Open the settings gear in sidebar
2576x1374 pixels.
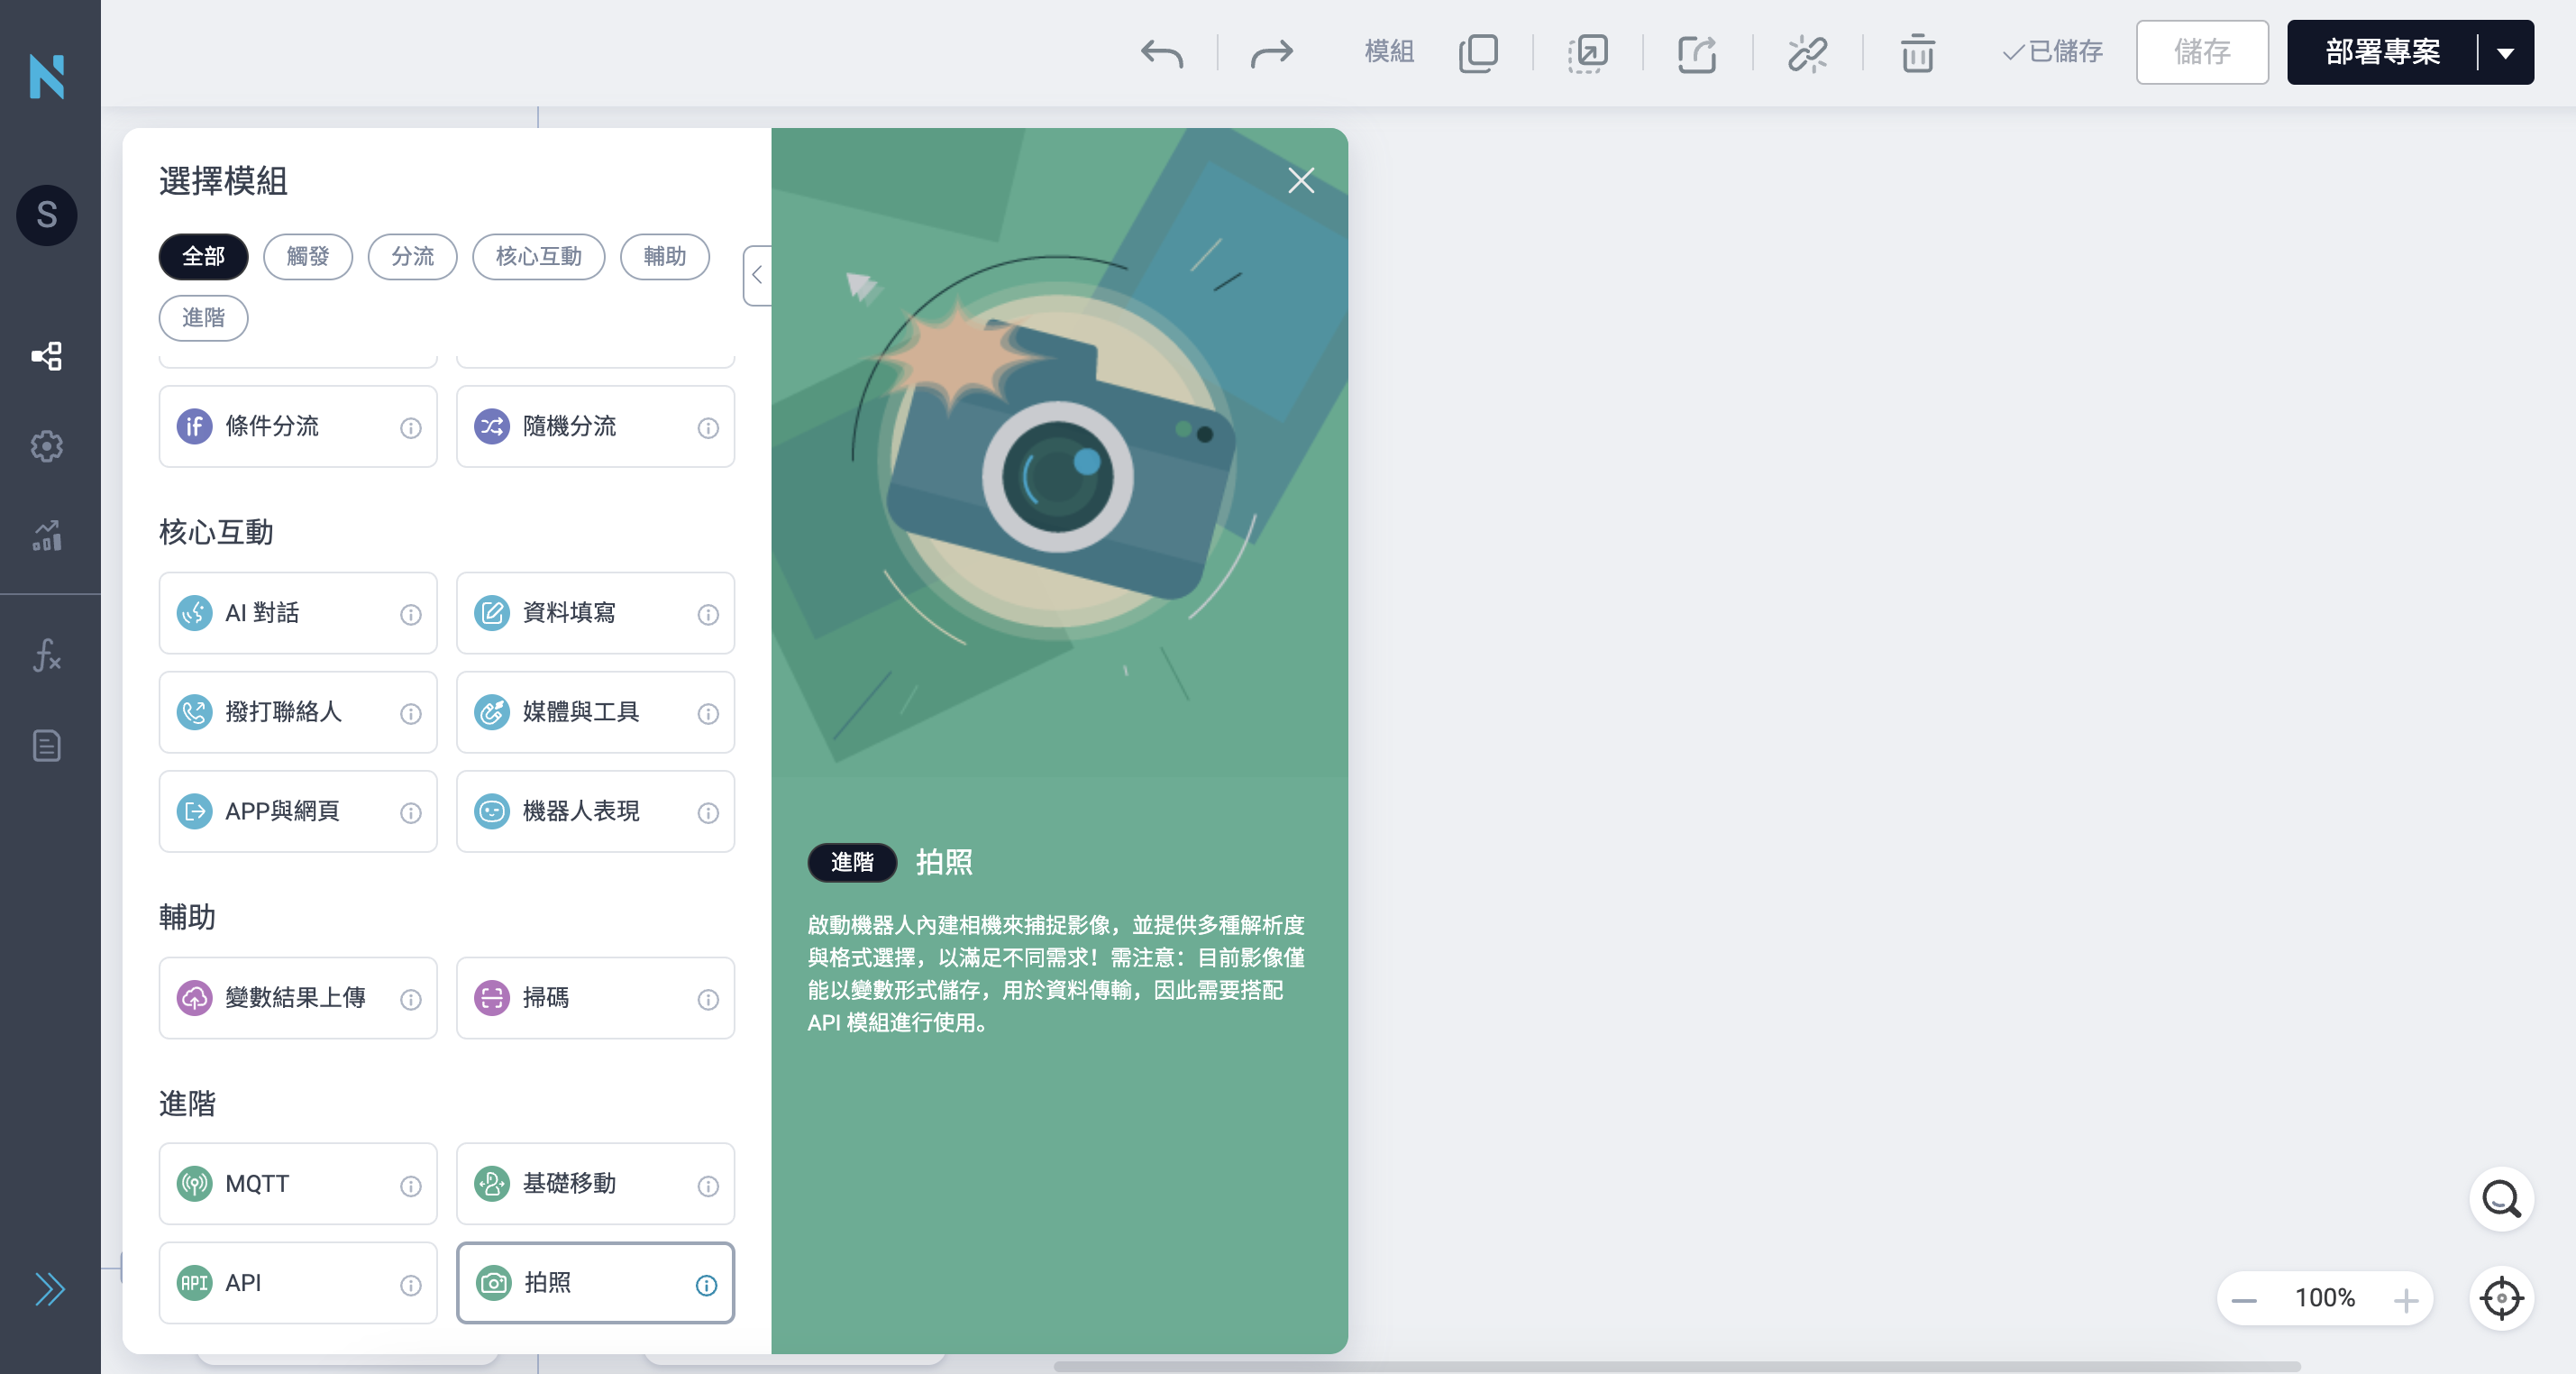coord(47,446)
